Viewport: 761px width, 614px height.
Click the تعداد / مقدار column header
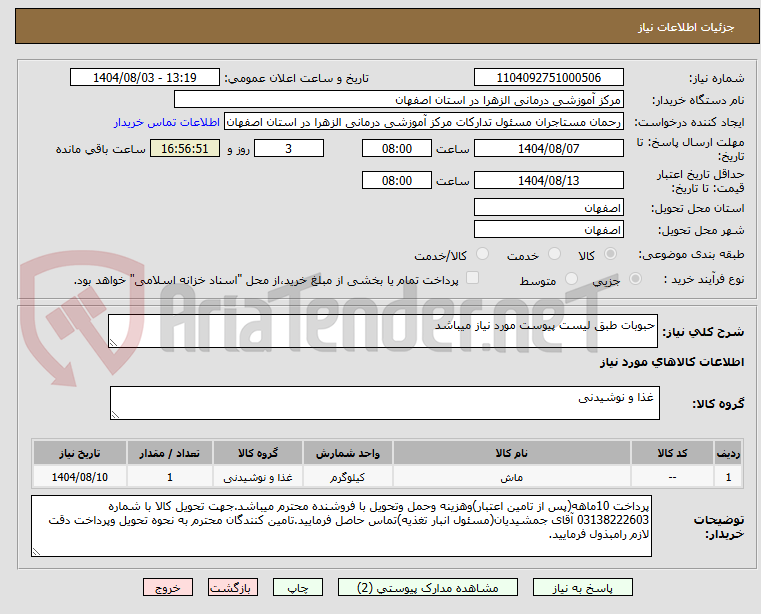pos(169,453)
